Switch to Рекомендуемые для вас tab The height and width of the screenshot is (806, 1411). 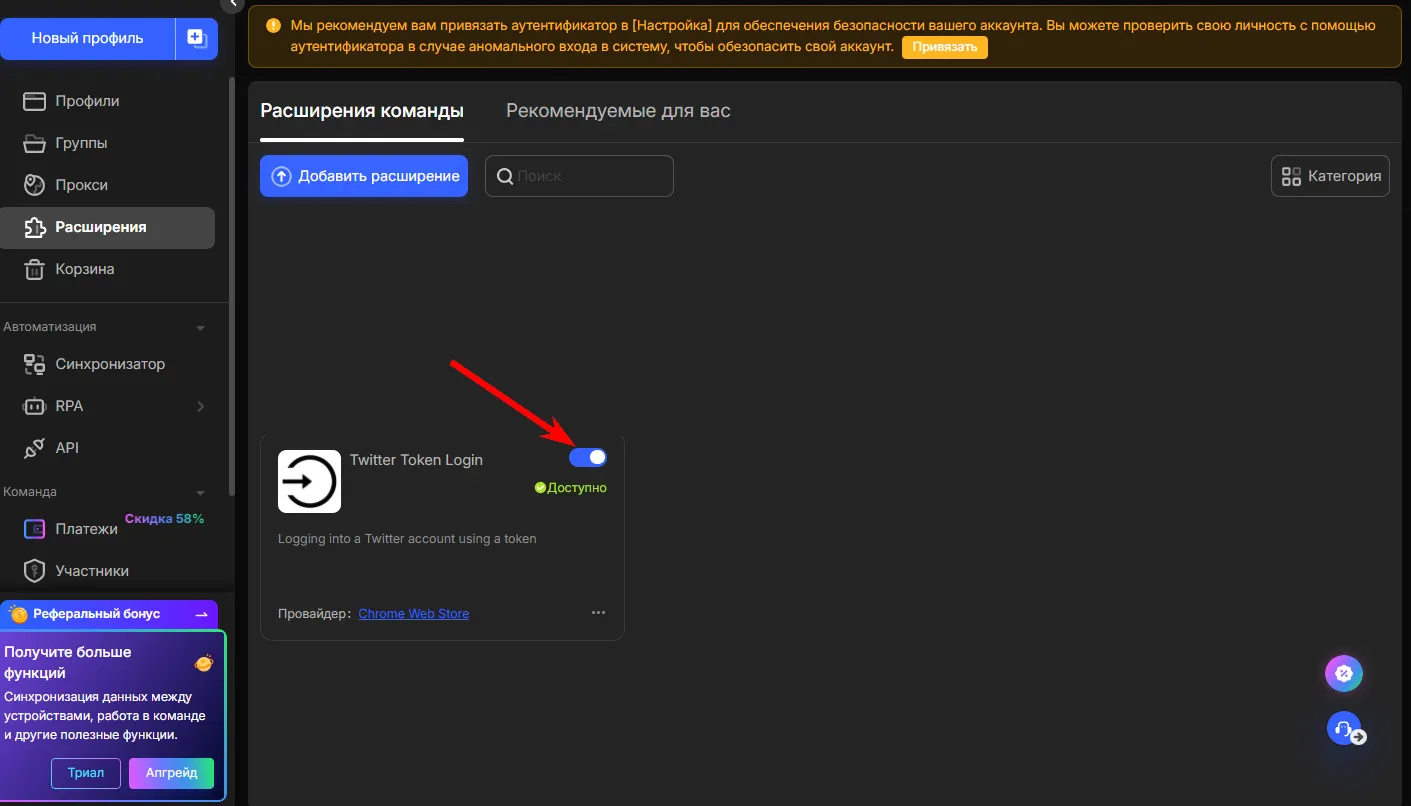618,110
